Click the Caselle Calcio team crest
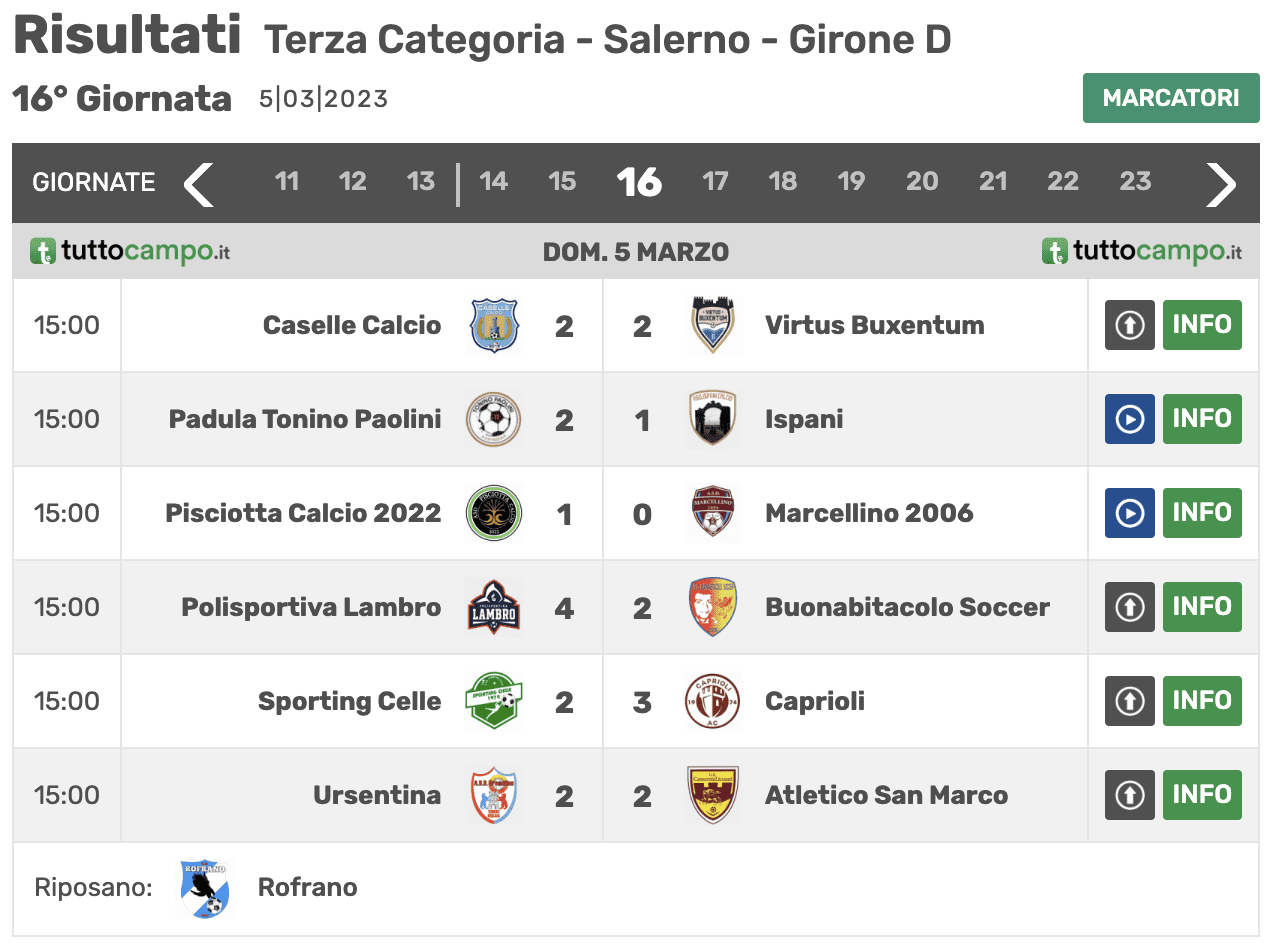Viewport: 1278px width, 952px height. (494, 325)
